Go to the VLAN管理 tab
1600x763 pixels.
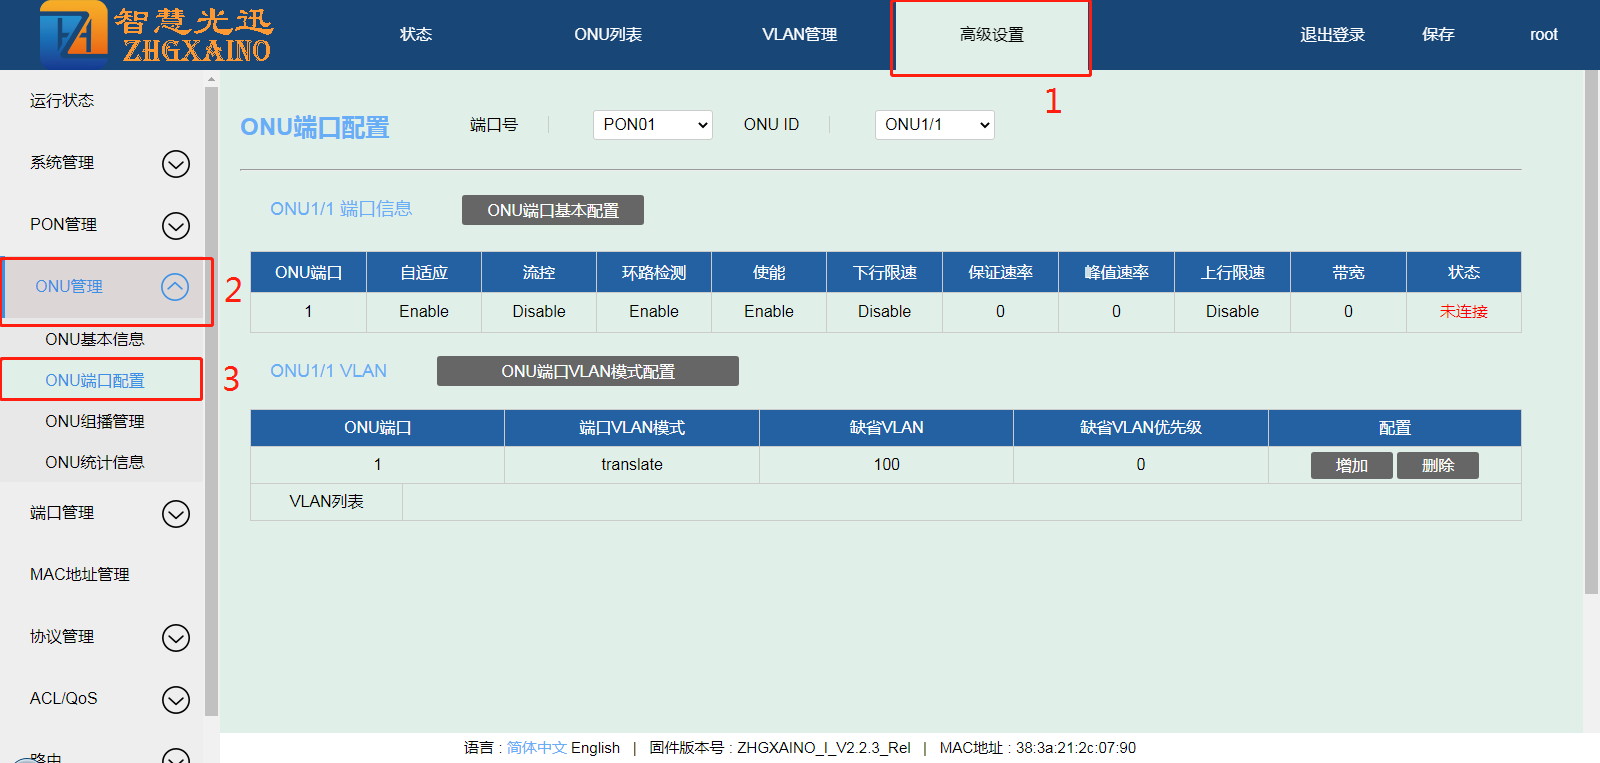[x=799, y=35]
